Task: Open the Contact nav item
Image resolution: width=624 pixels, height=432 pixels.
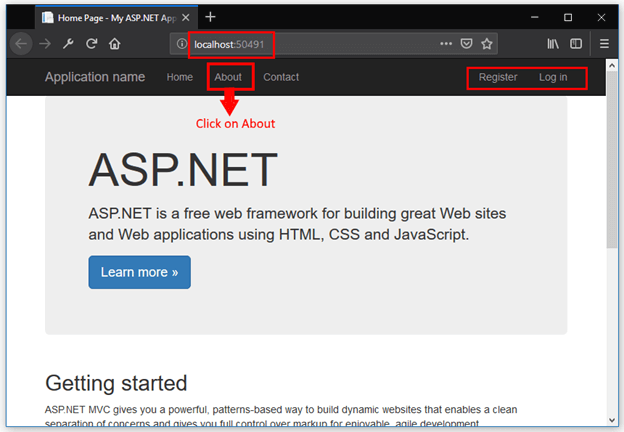Action: point(281,77)
